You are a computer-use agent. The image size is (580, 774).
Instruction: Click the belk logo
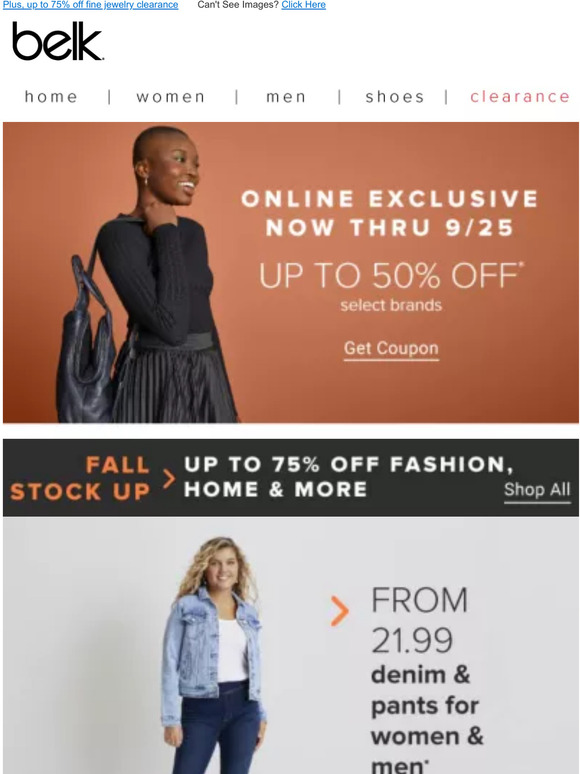(x=58, y=41)
